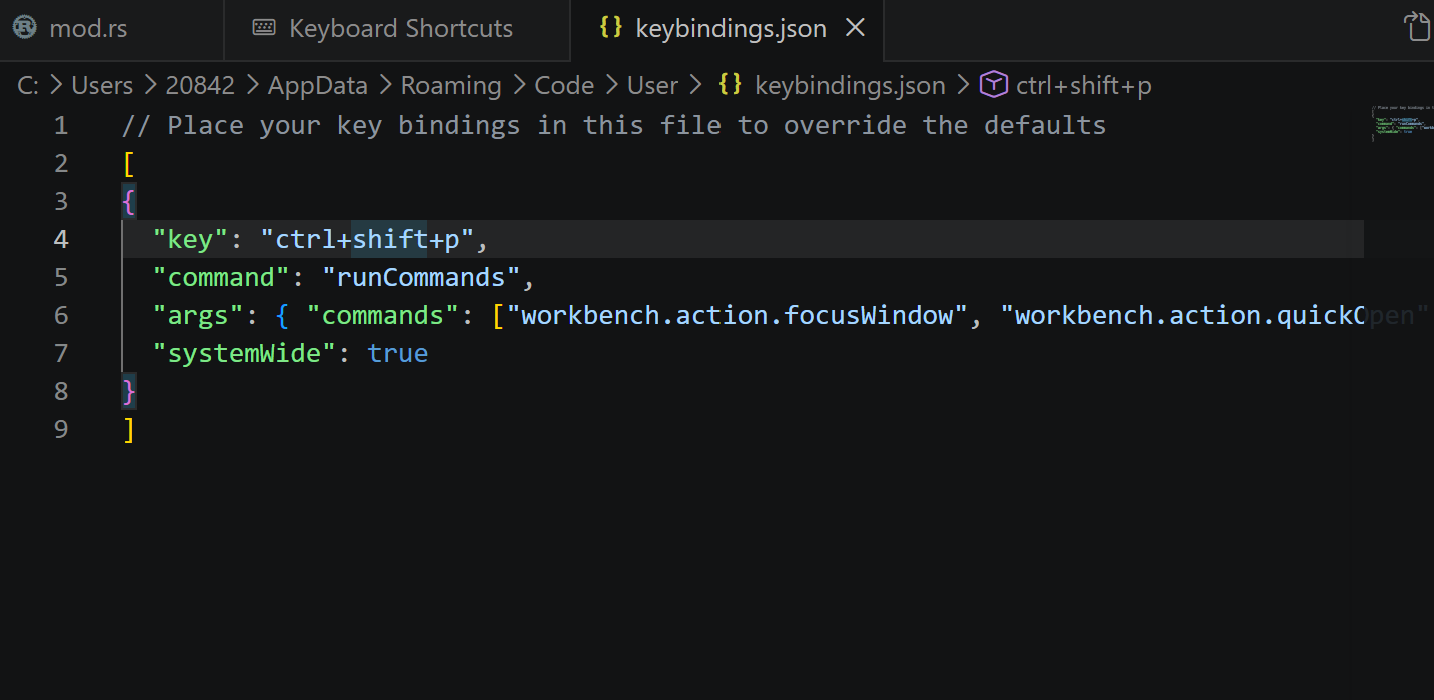
Task: Click the JSON braces icon on keybindings.json tab
Action: click(x=610, y=27)
